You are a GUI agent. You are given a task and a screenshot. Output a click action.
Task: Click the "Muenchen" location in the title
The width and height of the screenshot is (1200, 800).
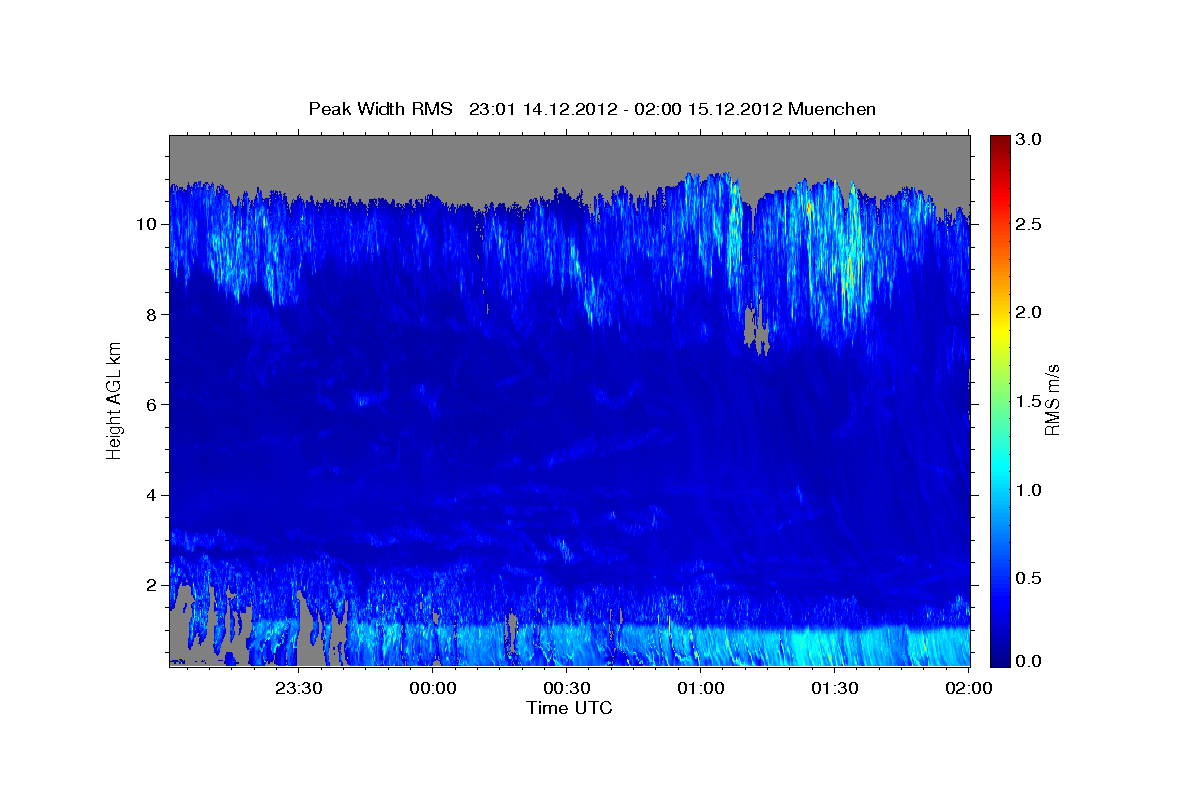832,108
